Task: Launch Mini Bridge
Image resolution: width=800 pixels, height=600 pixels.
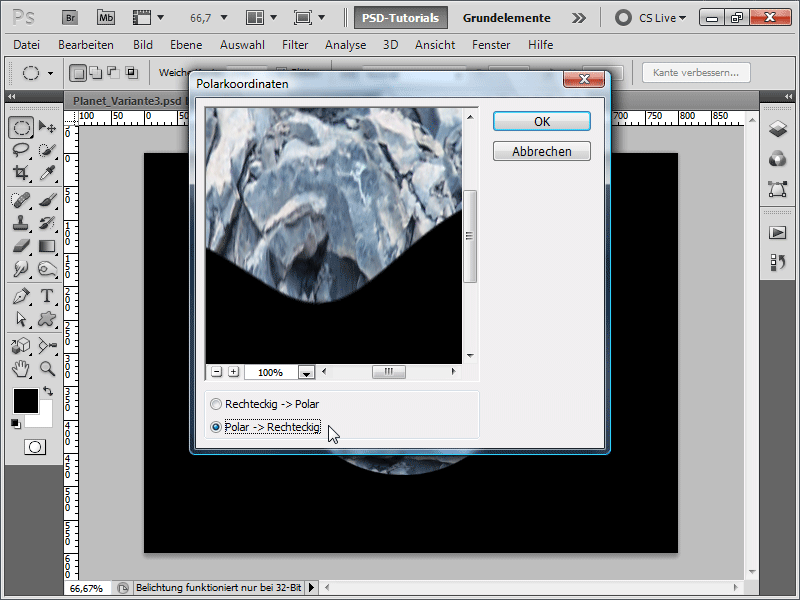Action: [x=106, y=18]
